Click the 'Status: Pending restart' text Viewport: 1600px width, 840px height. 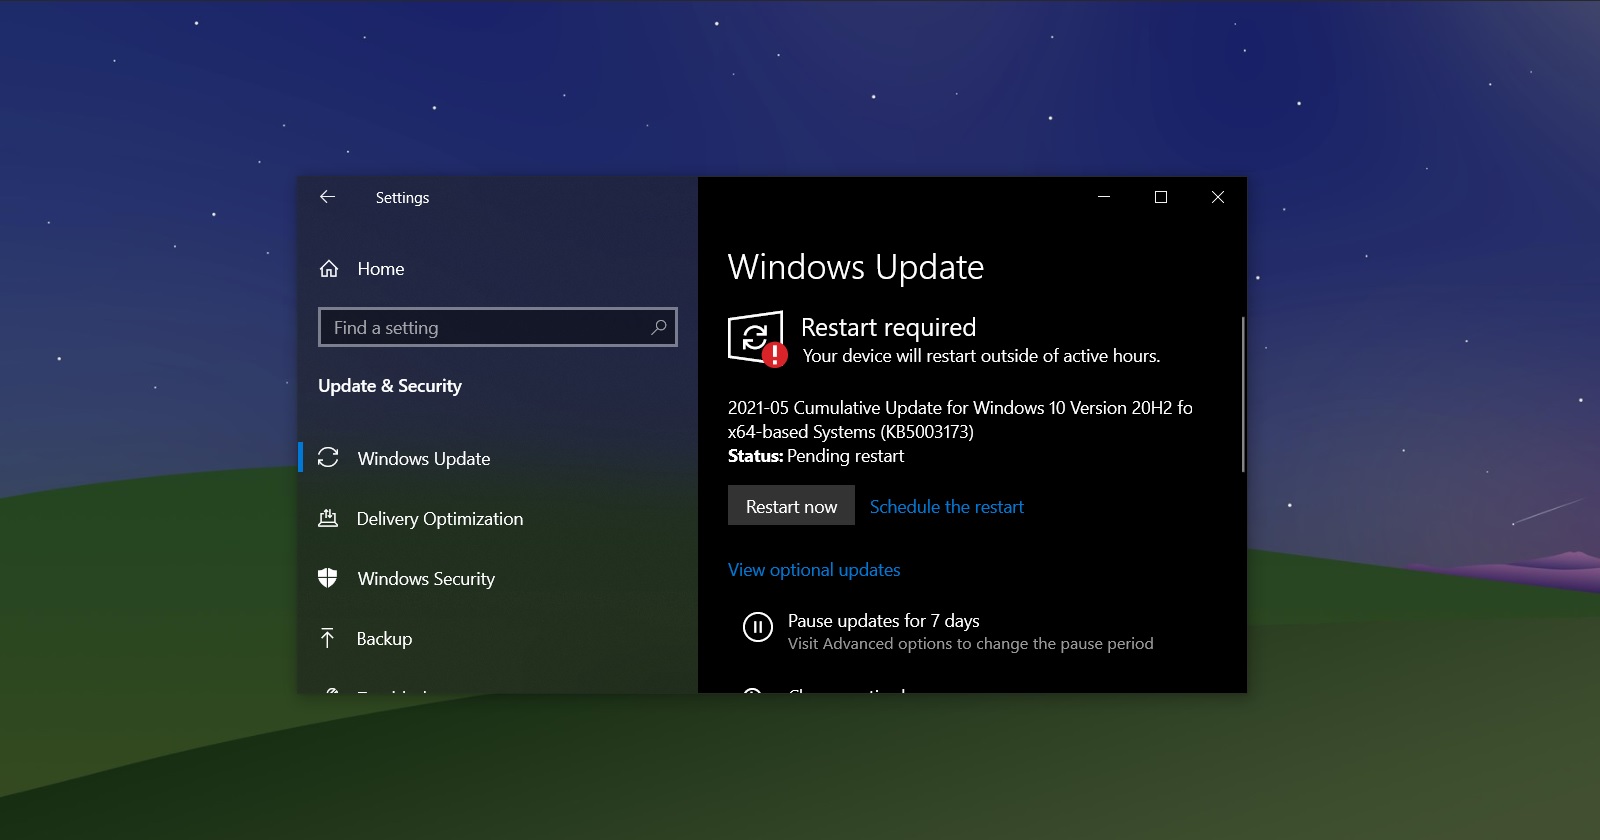816,456
